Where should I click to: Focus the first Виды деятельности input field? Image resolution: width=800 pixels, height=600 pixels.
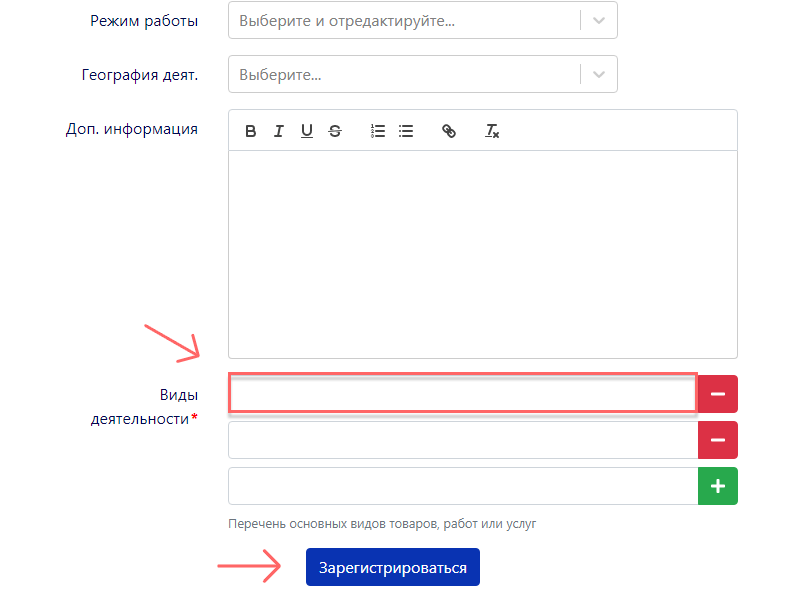462,394
